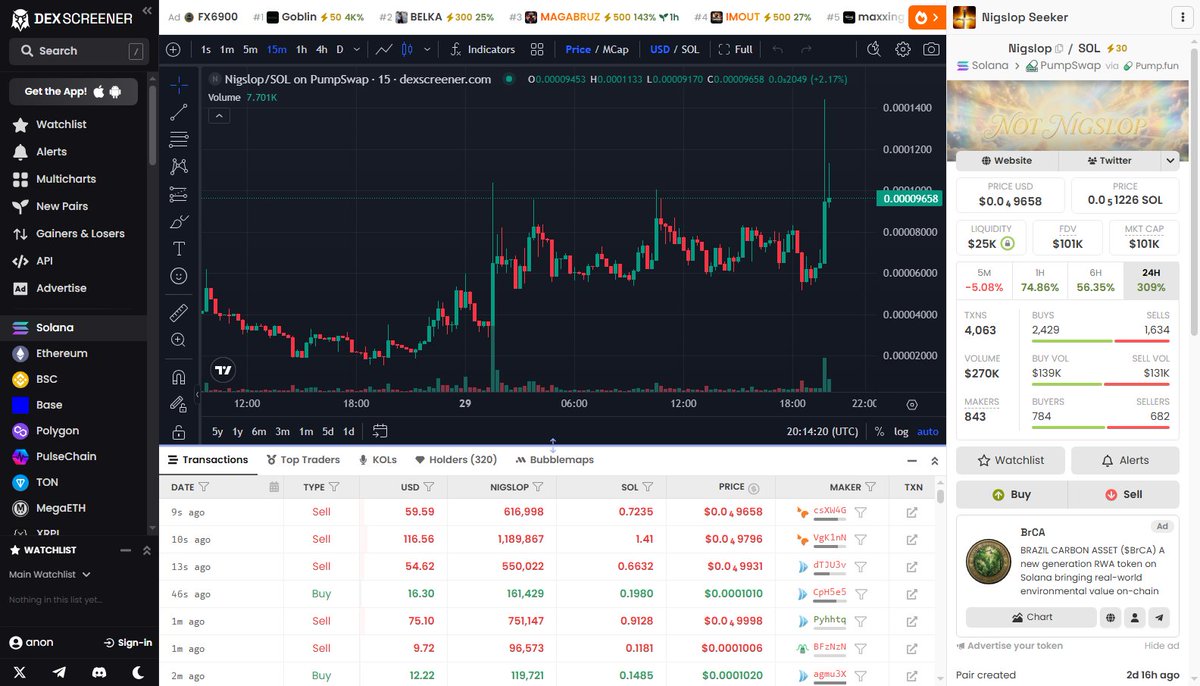Open the chart layout templates grid
This screenshot has height=686, width=1200.
[x=537, y=49]
